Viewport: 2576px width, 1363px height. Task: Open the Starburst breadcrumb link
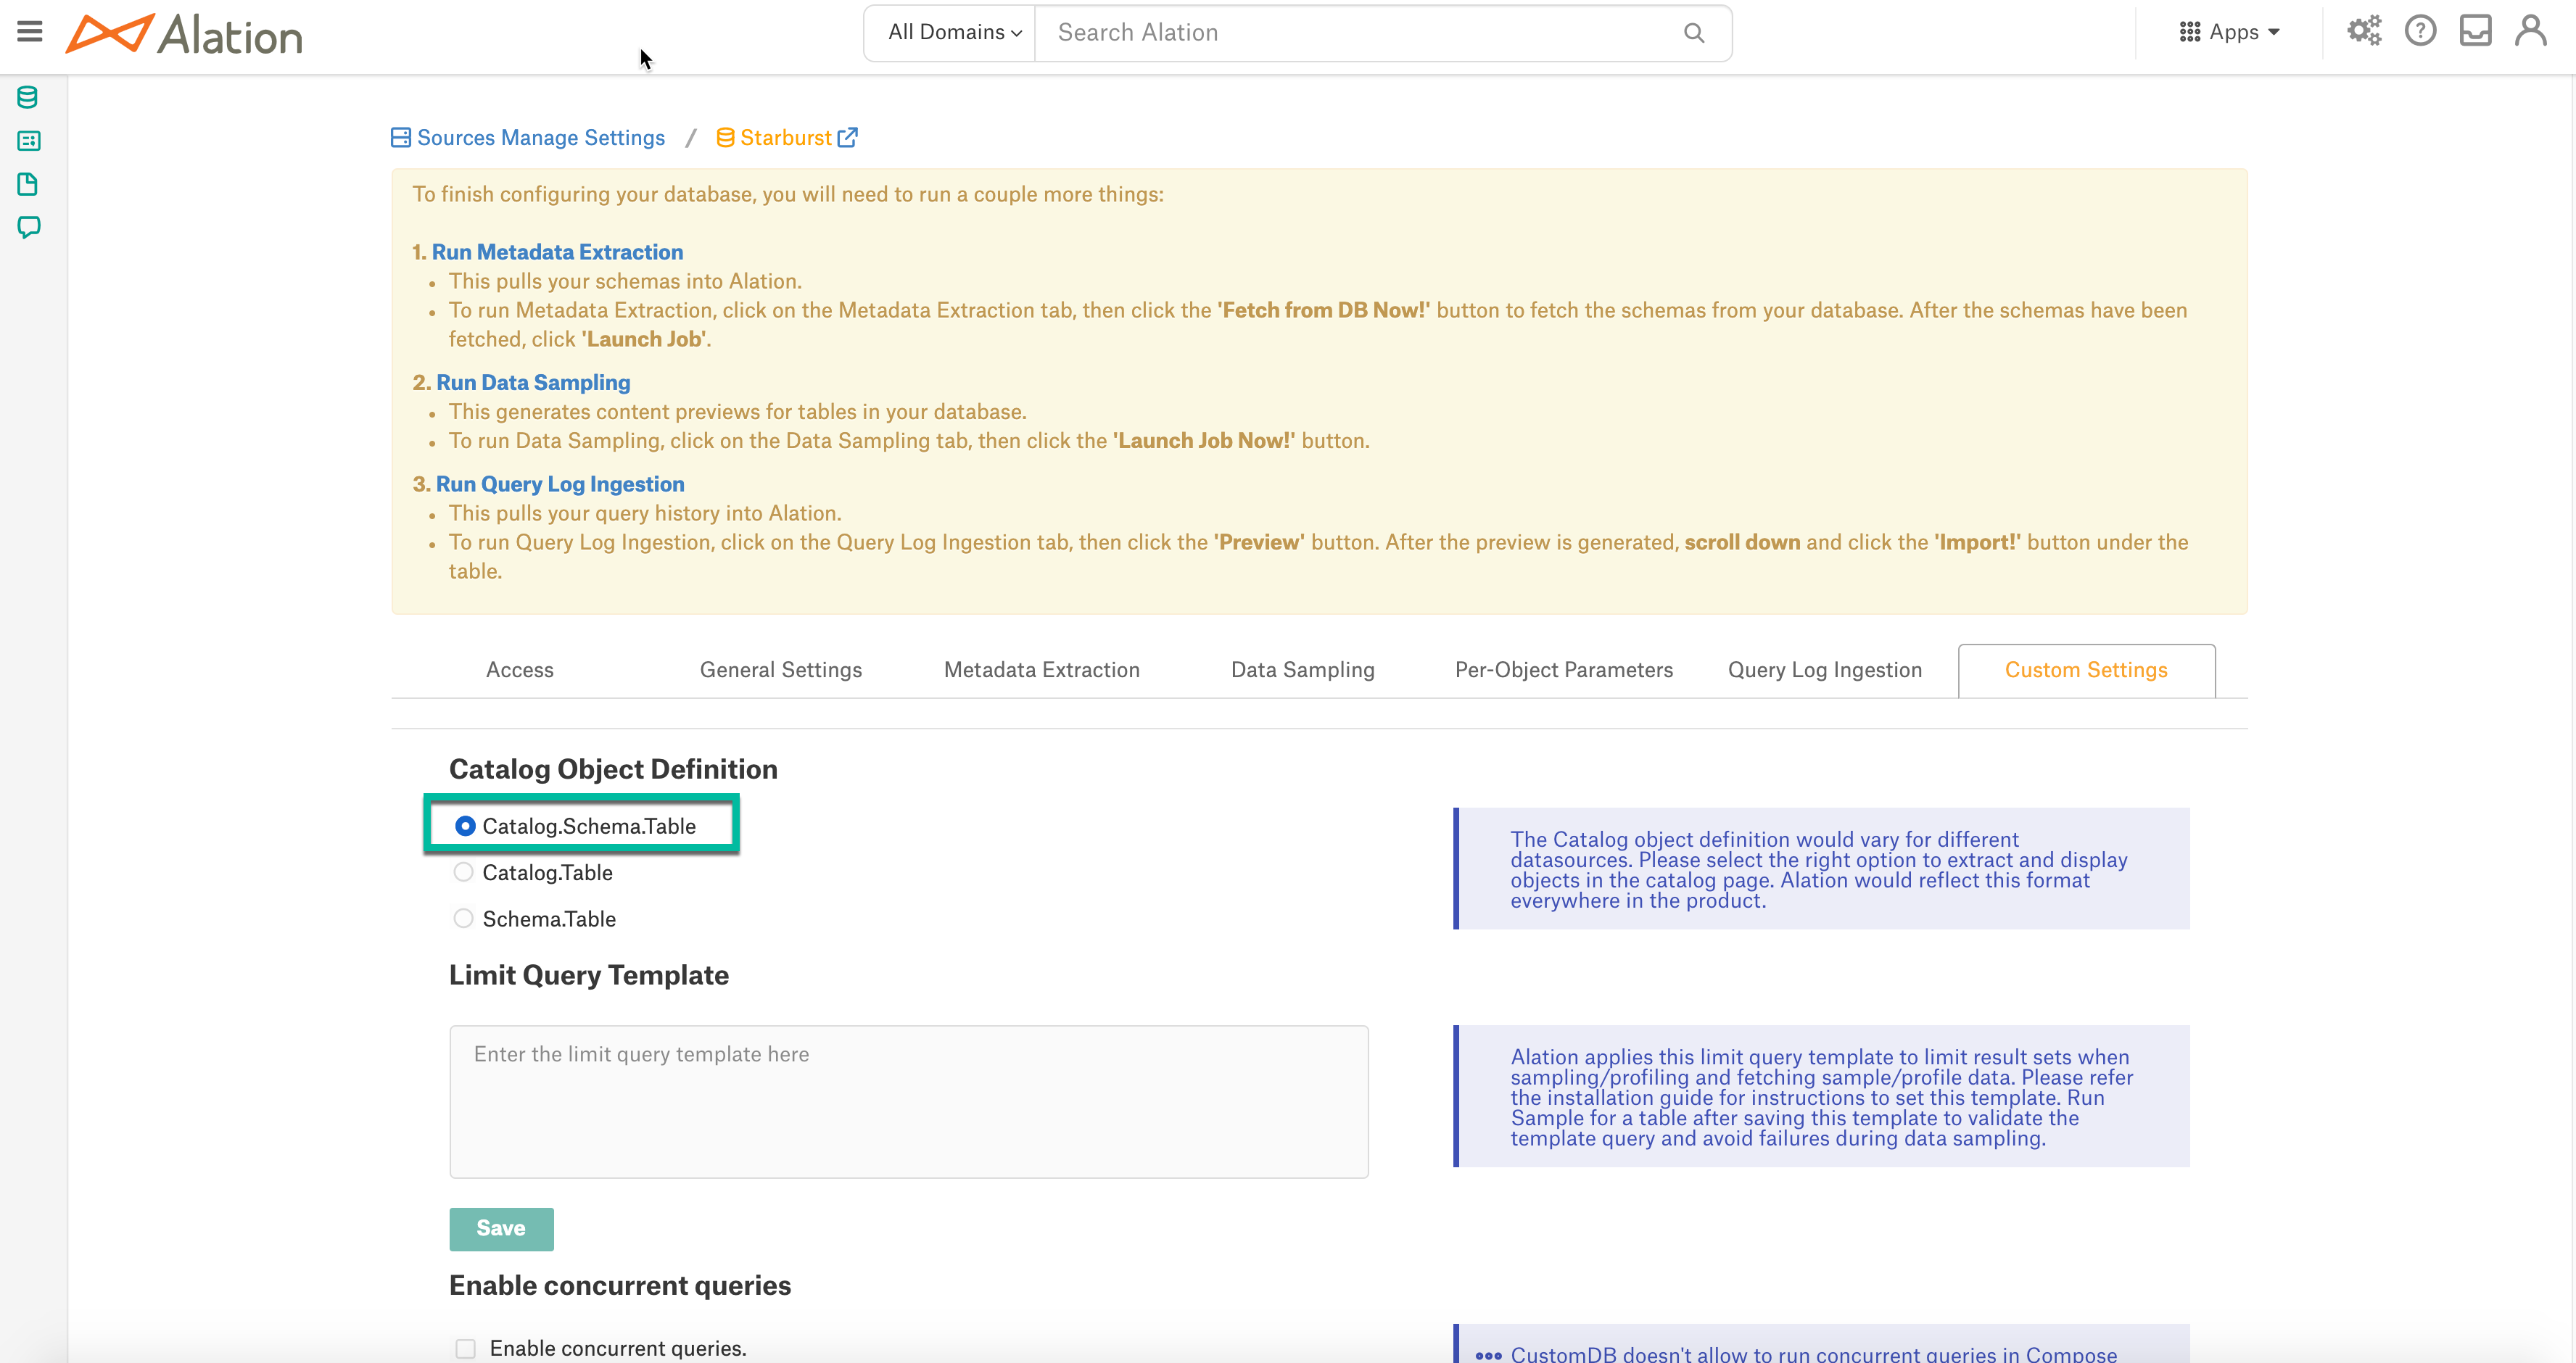(x=786, y=138)
